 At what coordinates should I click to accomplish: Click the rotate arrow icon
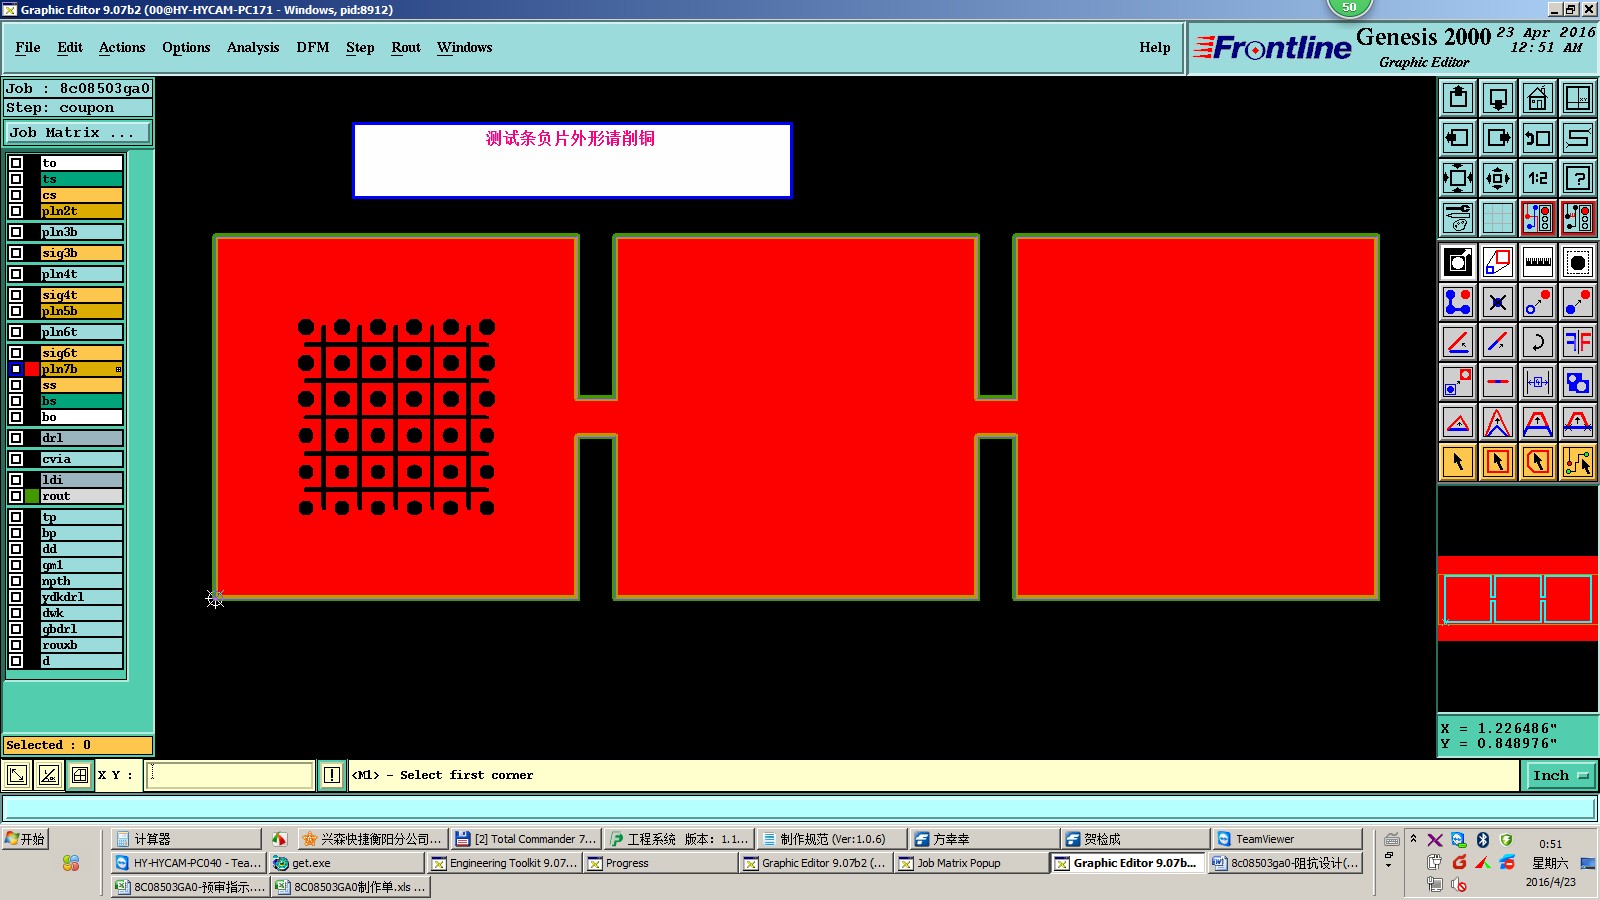[1538, 342]
